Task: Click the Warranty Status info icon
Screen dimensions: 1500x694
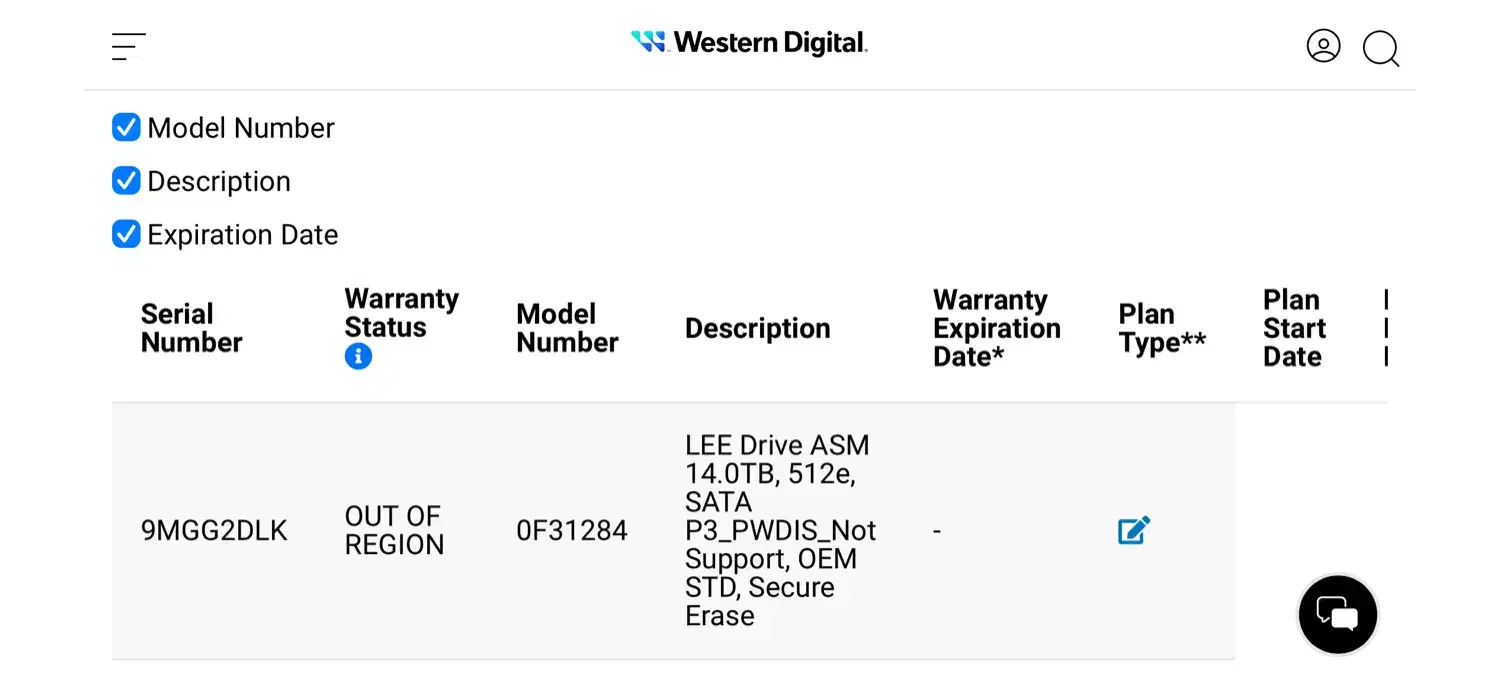Action: pyautogui.click(x=358, y=356)
